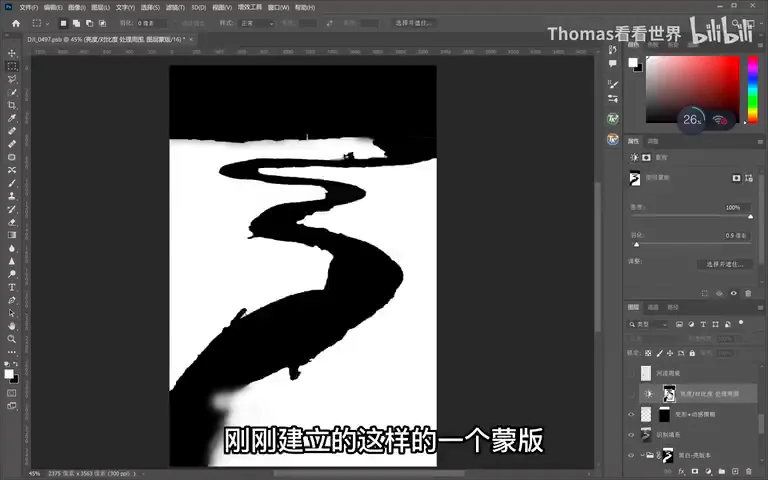
Task: Switch to Channels tab beside Layers
Action: pyautogui.click(x=653, y=308)
